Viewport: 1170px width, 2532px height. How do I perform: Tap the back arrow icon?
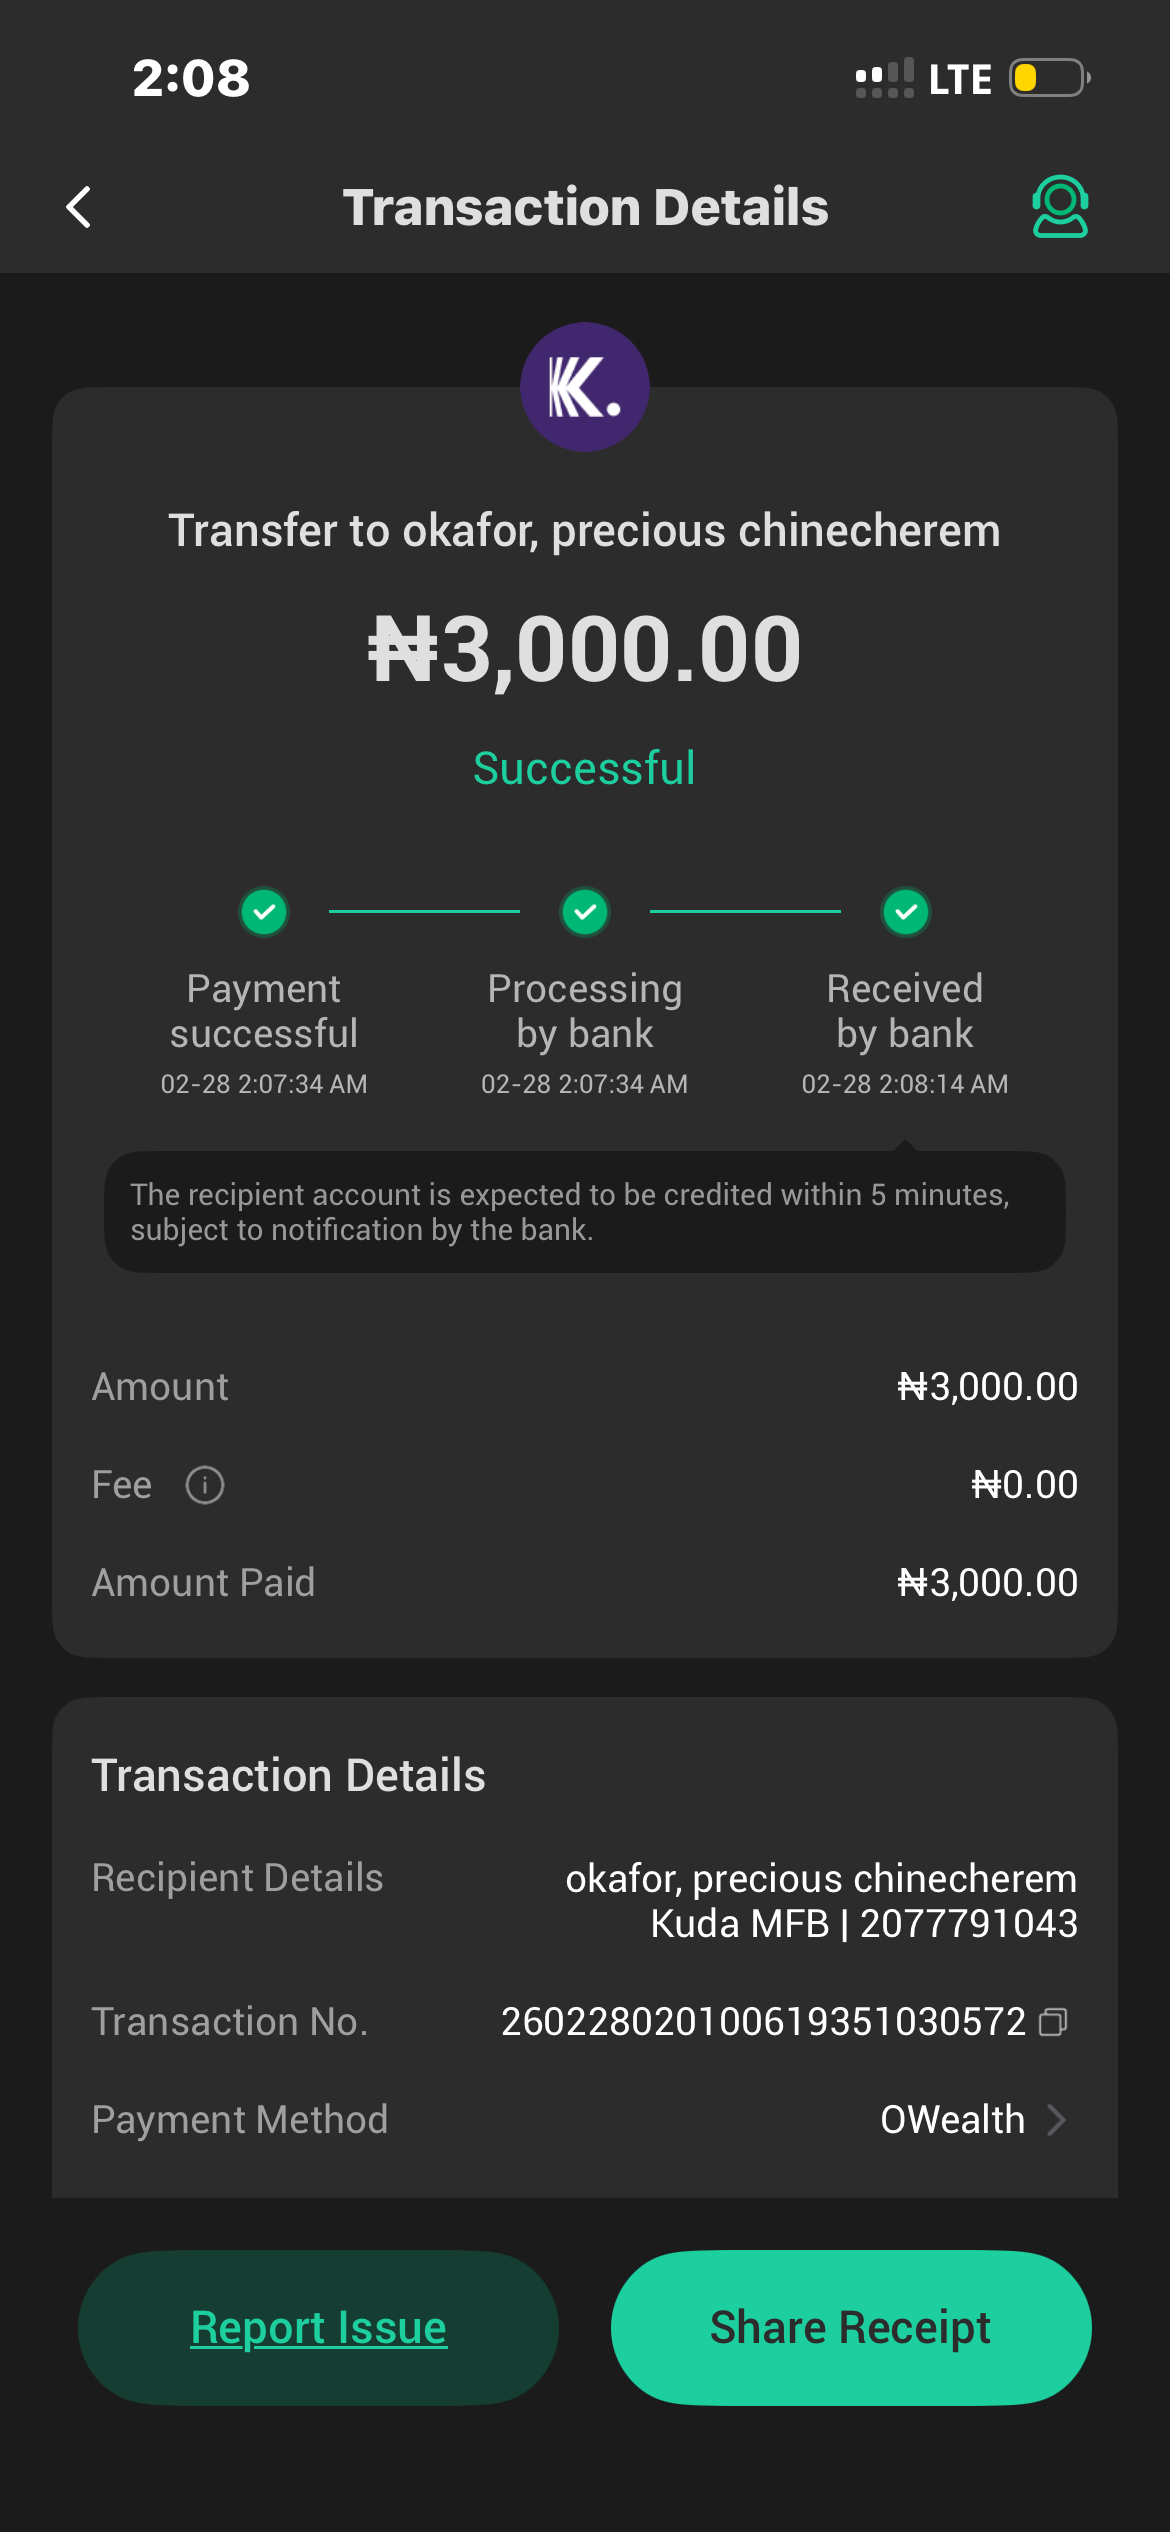[79, 207]
